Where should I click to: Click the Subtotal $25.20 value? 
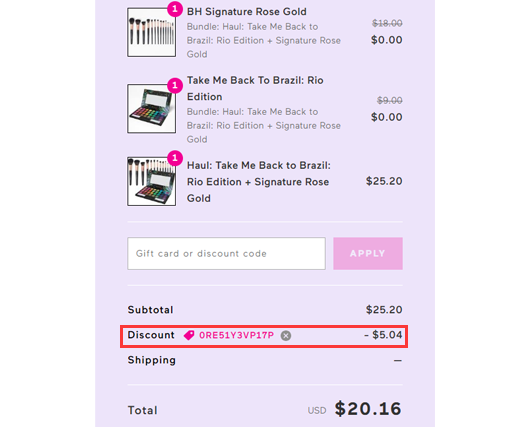384,310
